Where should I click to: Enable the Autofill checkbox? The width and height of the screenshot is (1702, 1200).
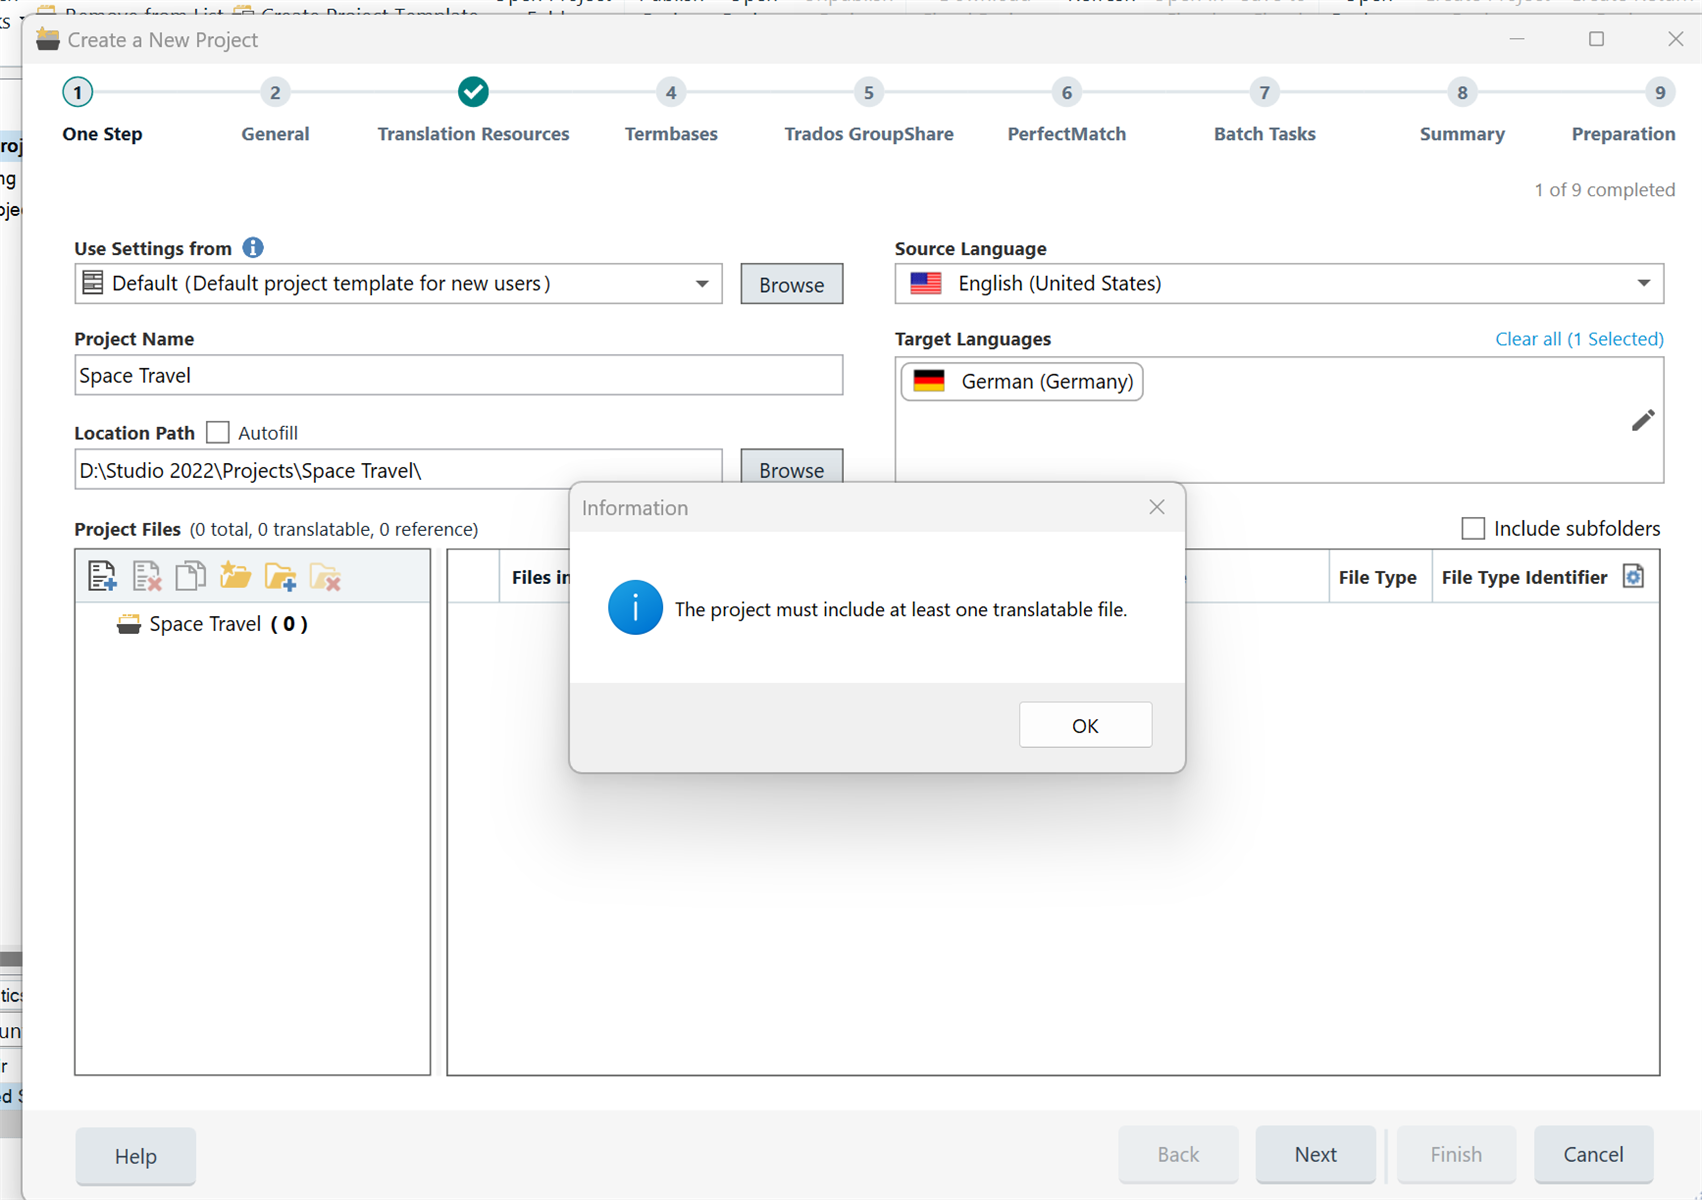click(218, 432)
